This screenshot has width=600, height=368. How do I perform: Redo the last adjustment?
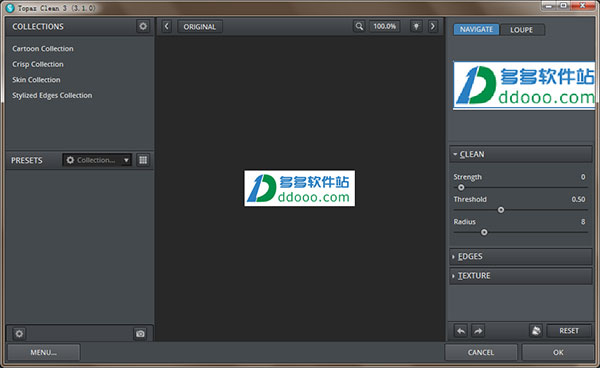(478, 331)
